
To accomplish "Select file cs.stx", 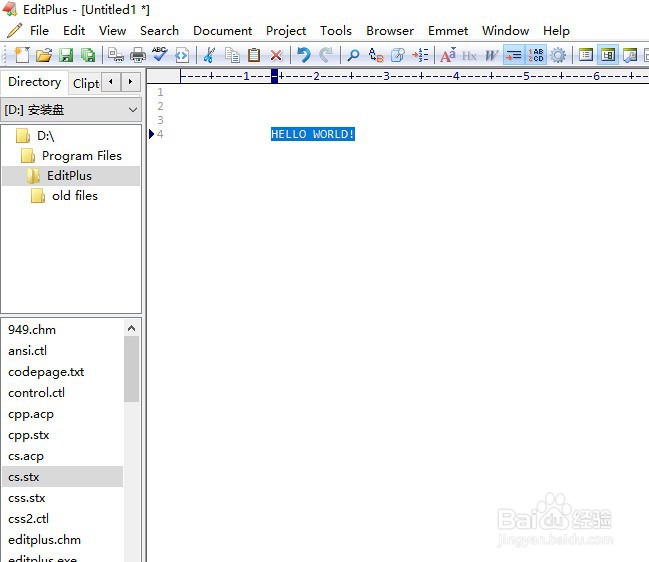I will pyautogui.click(x=62, y=477).
